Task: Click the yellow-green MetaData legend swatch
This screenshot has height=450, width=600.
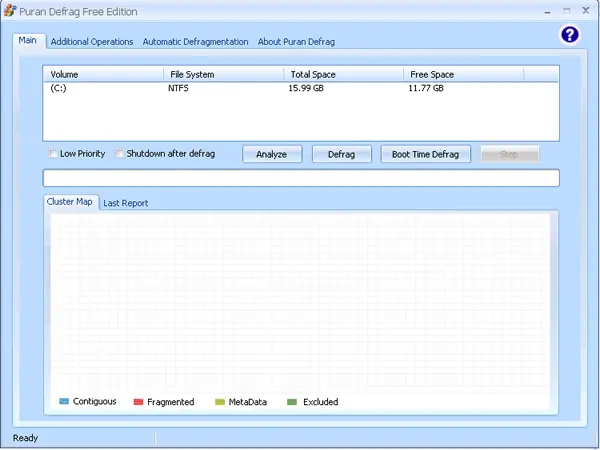Action: [x=220, y=402]
